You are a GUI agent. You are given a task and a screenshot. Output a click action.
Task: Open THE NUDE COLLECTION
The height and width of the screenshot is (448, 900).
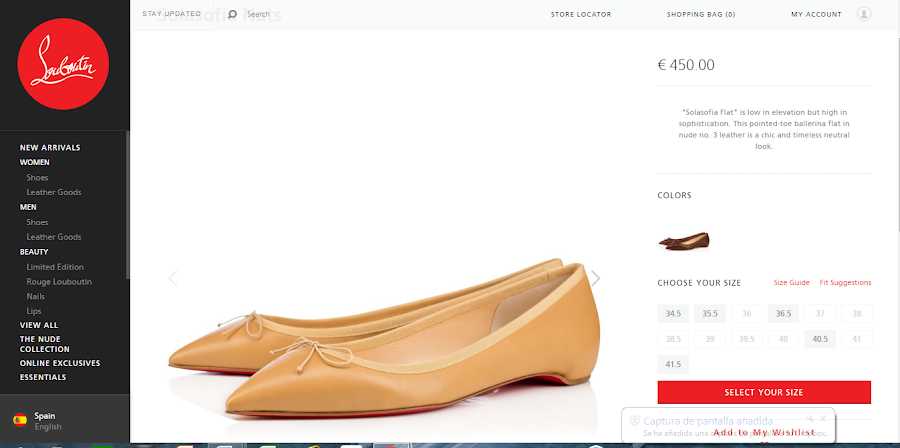(45, 344)
